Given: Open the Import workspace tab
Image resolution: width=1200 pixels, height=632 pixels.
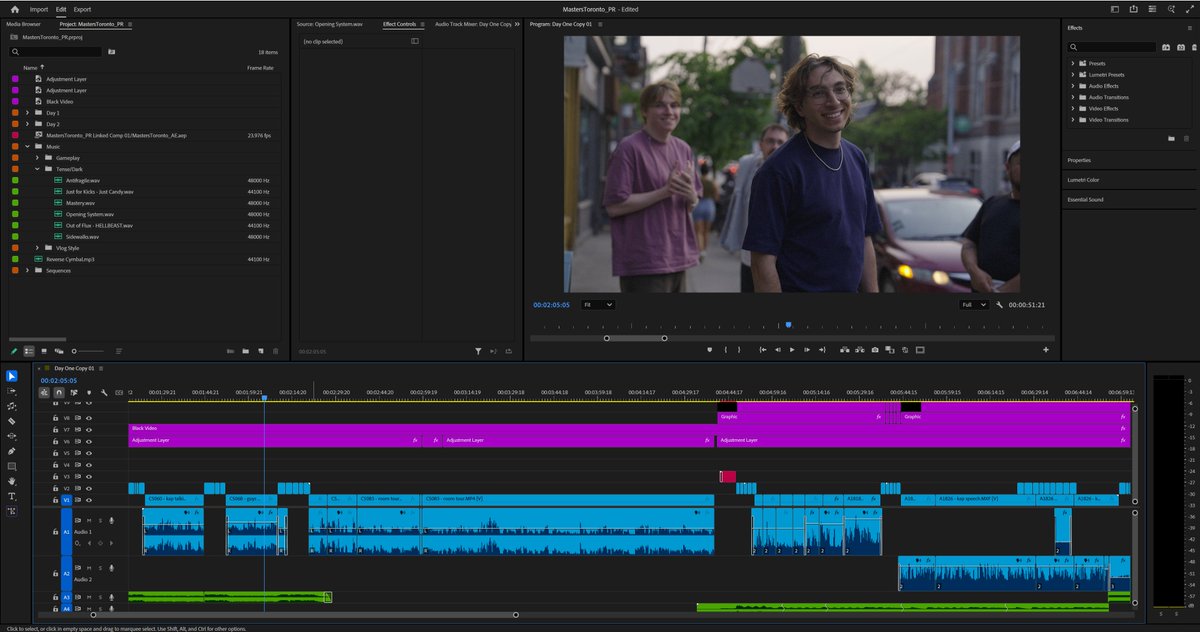Looking at the screenshot, I should (x=39, y=9).
